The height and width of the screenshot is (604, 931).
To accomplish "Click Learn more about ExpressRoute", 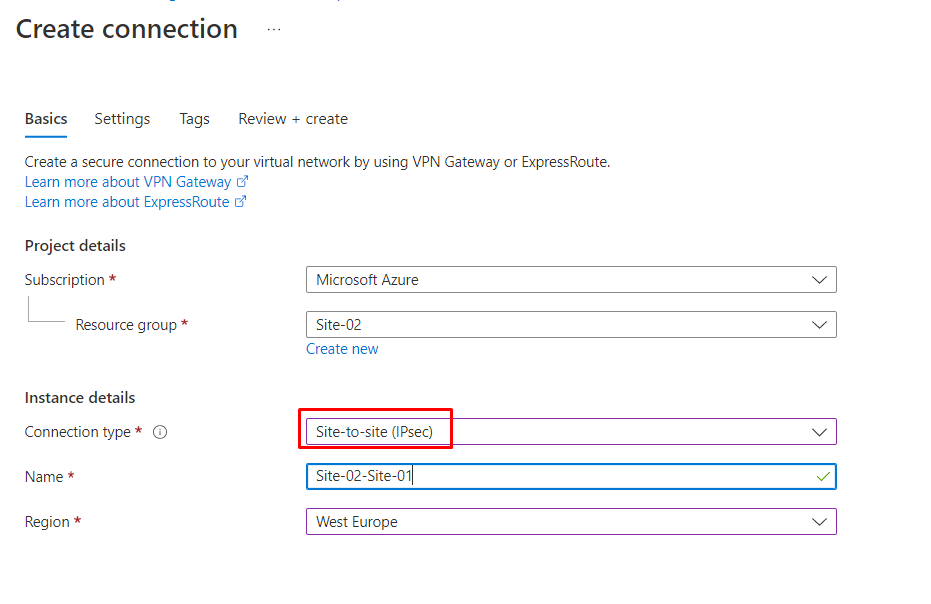I will (x=125, y=201).
